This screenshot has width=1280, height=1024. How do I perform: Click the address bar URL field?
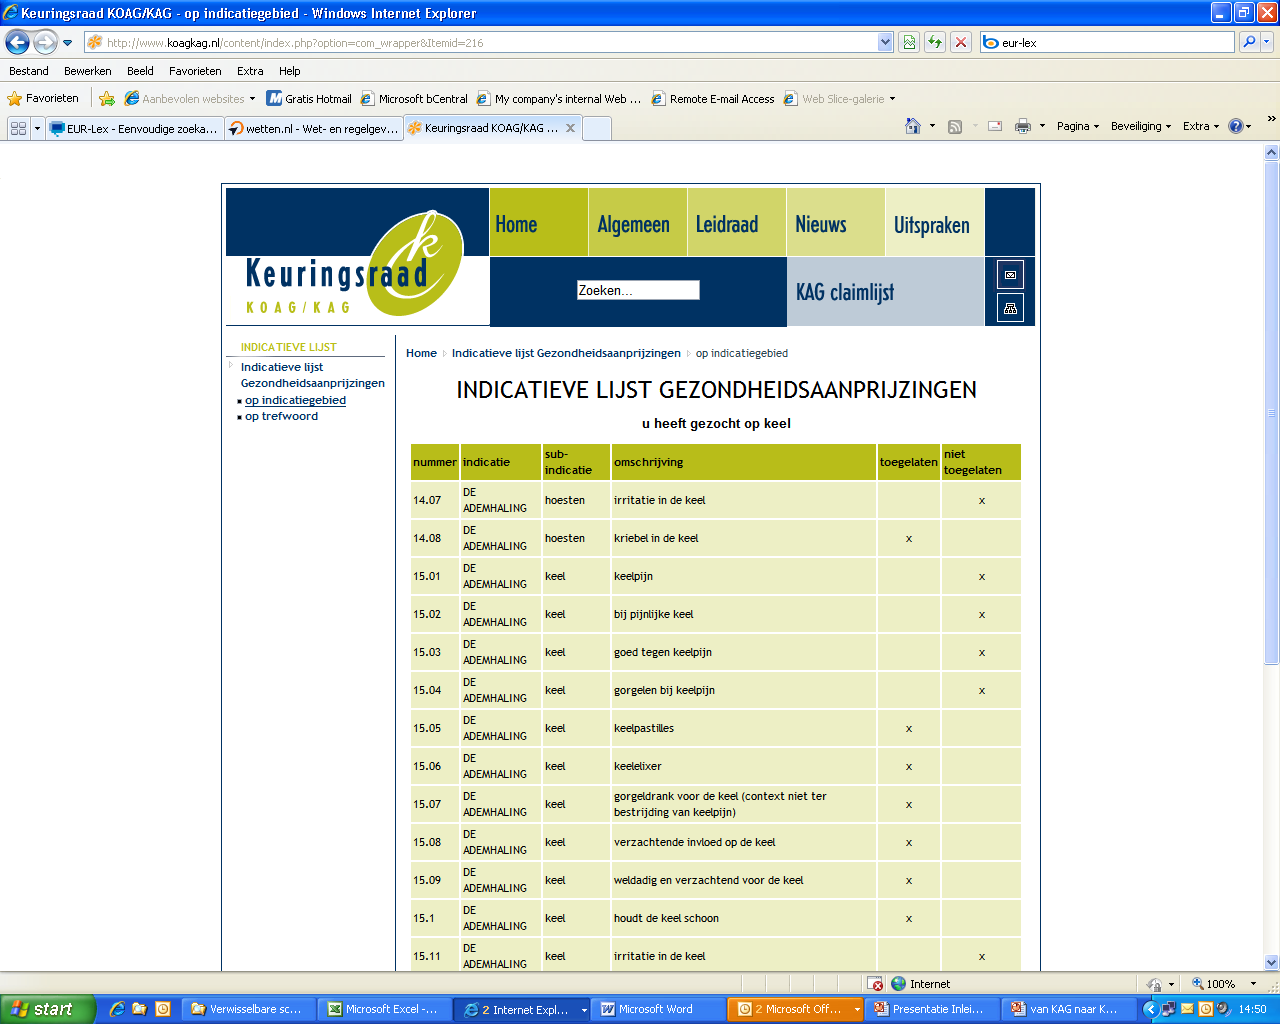pyautogui.click(x=481, y=43)
